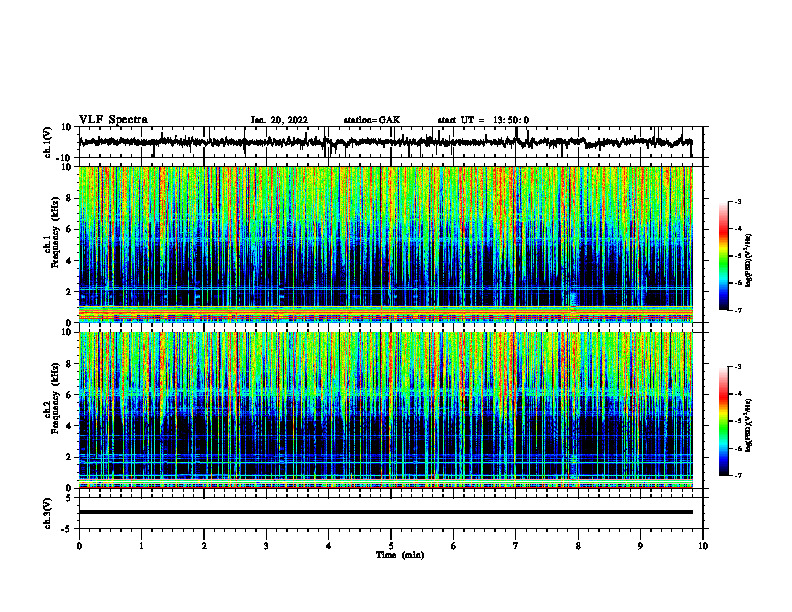
Task: Click the ch.1 frequency axis "2" tick label
Action: [x=69, y=291]
